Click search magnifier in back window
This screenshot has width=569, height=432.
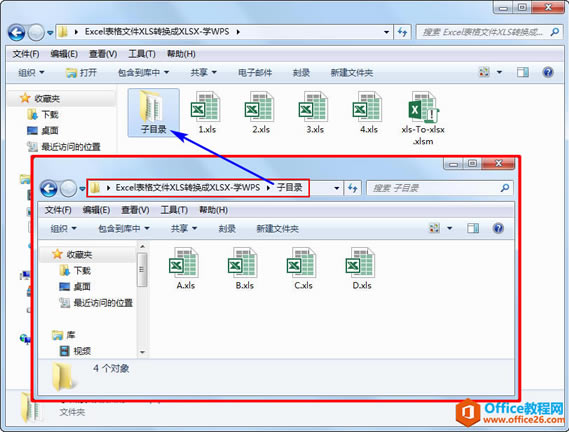coord(554,32)
